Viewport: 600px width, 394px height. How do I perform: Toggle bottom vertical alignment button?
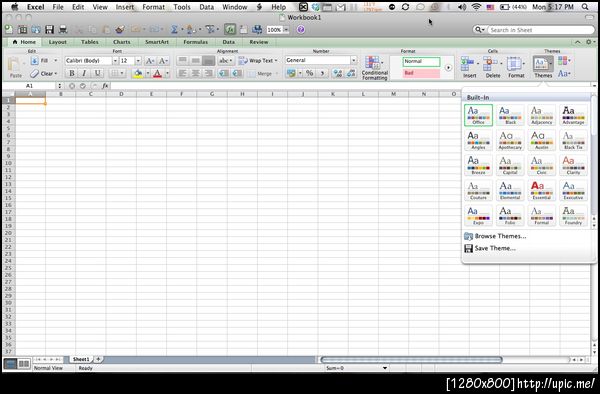coord(209,60)
